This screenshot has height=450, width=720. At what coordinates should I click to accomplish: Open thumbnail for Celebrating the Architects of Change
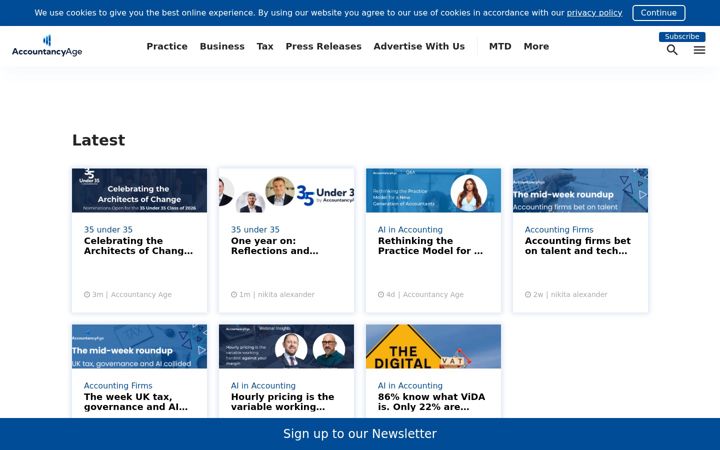pos(140,190)
